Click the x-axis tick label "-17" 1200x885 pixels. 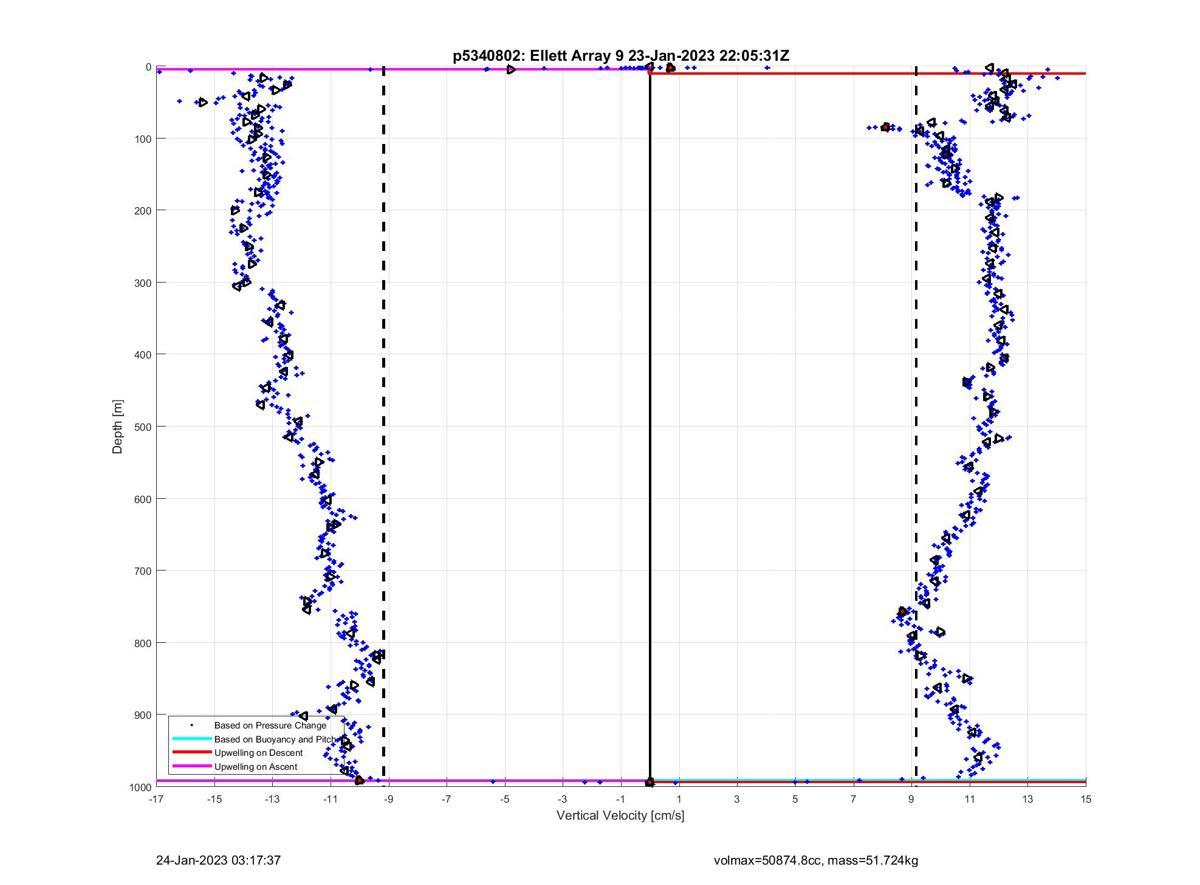156,799
